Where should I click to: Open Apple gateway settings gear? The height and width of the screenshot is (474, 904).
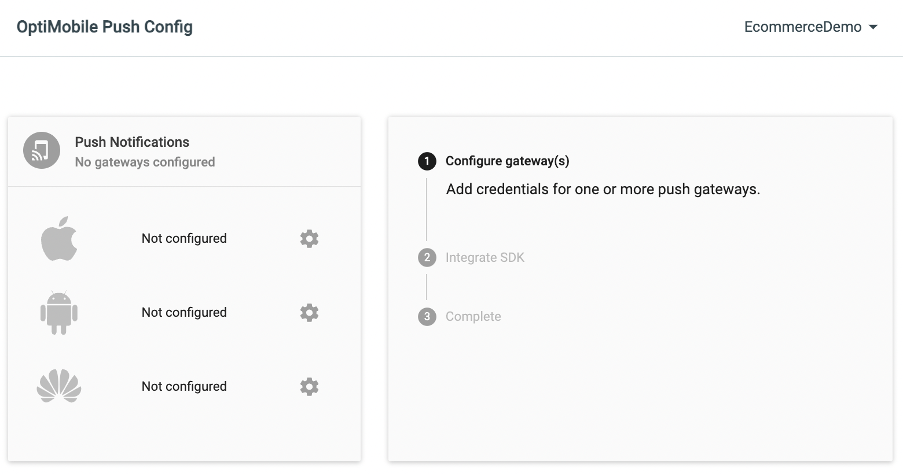[x=309, y=239]
